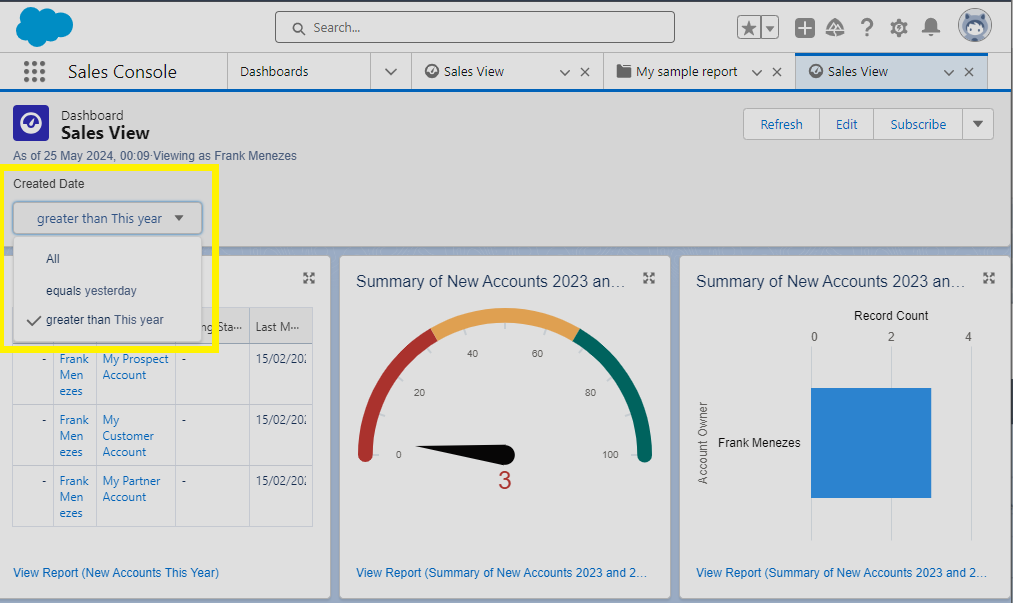Open the more dashboard actions dropdown arrow
Screen dimensions: 1013x603
point(978,124)
